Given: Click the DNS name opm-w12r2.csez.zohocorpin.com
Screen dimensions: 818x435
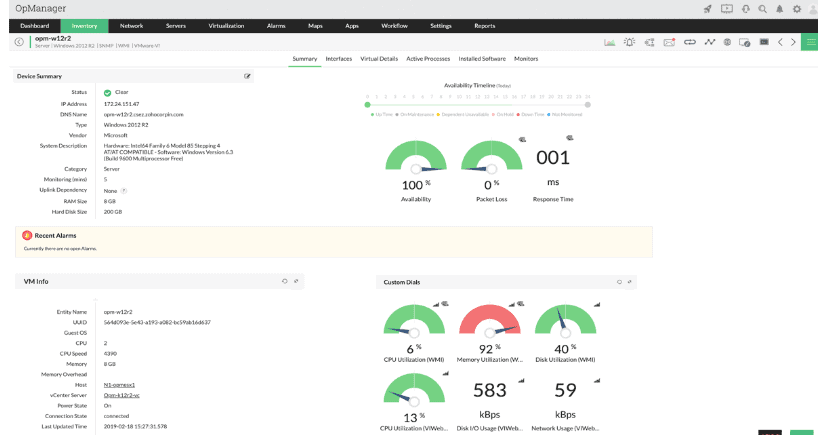Looking at the screenshot, I should point(143,115).
